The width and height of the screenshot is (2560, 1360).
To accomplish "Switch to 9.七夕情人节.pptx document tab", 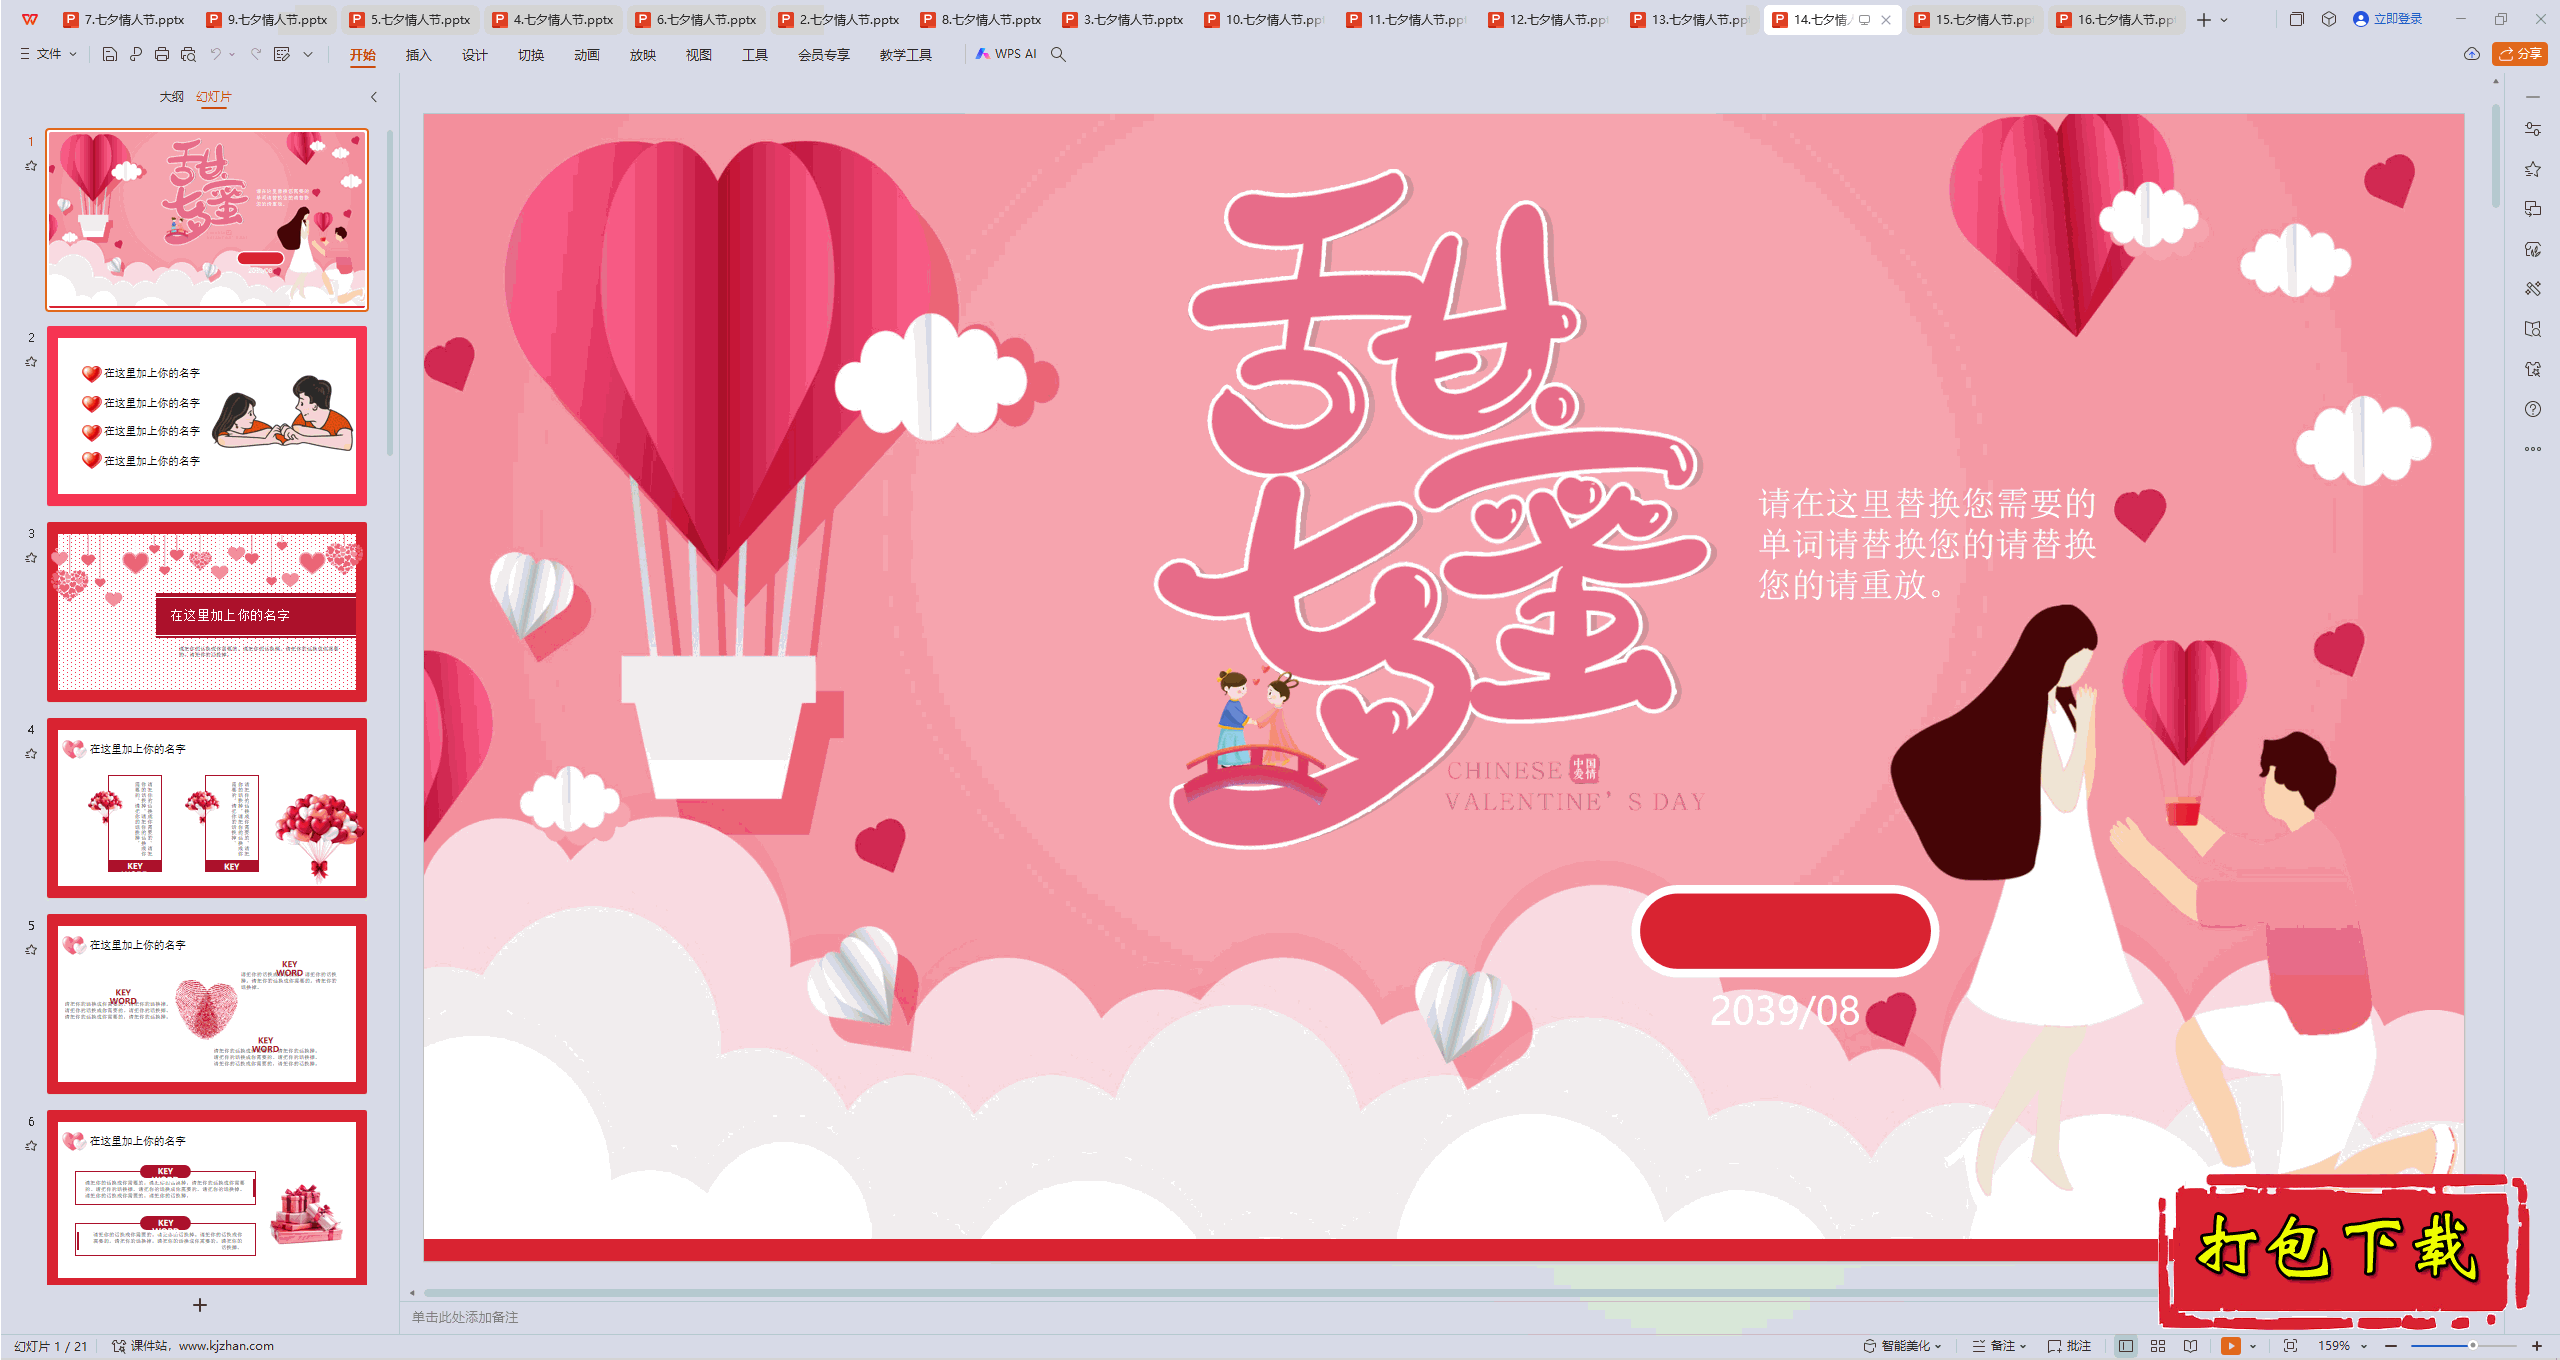I will pos(266,19).
